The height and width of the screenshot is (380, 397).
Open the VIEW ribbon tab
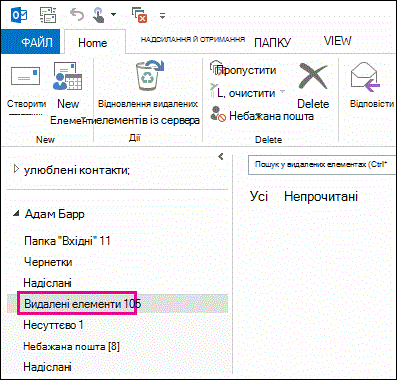pos(337,41)
